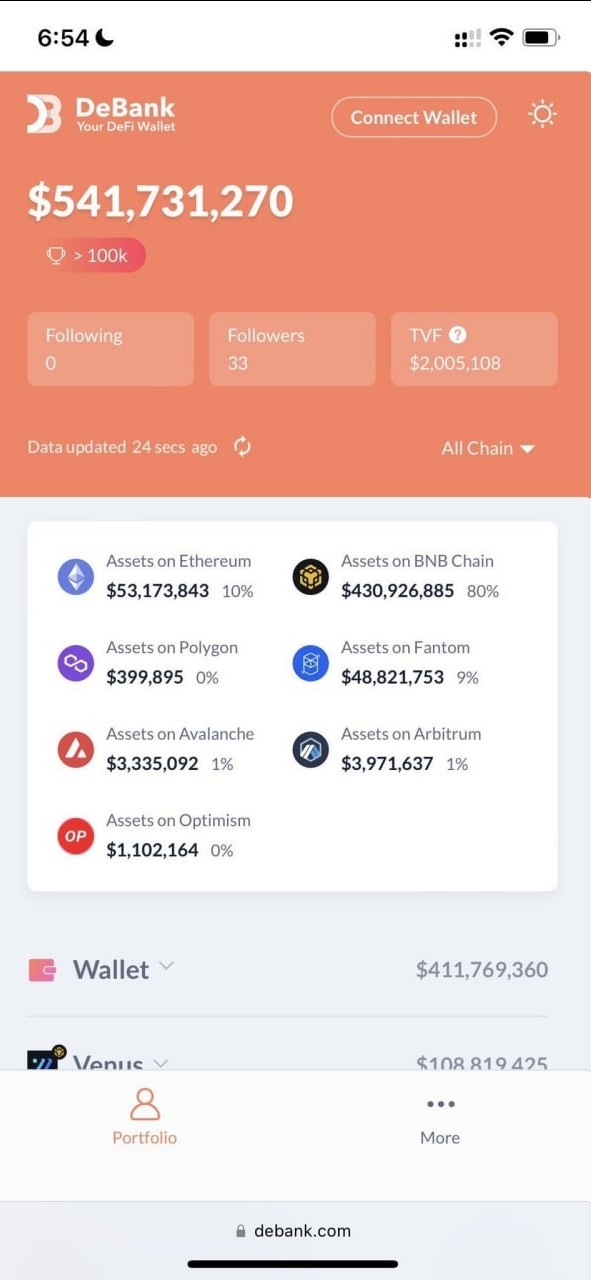Switch to the Portfolio tab
Viewport: 591px width, 1280px height.
(x=145, y=1117)
